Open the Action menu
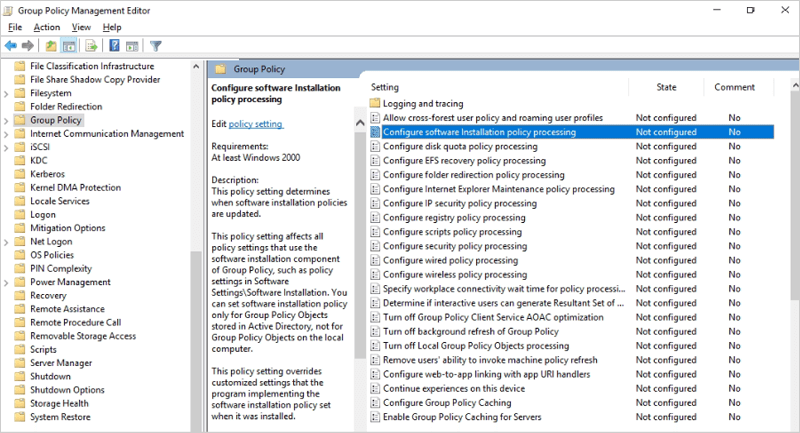The width and height of the screenshot is (800, 433). pyautogui.click(x=46, y=27)
